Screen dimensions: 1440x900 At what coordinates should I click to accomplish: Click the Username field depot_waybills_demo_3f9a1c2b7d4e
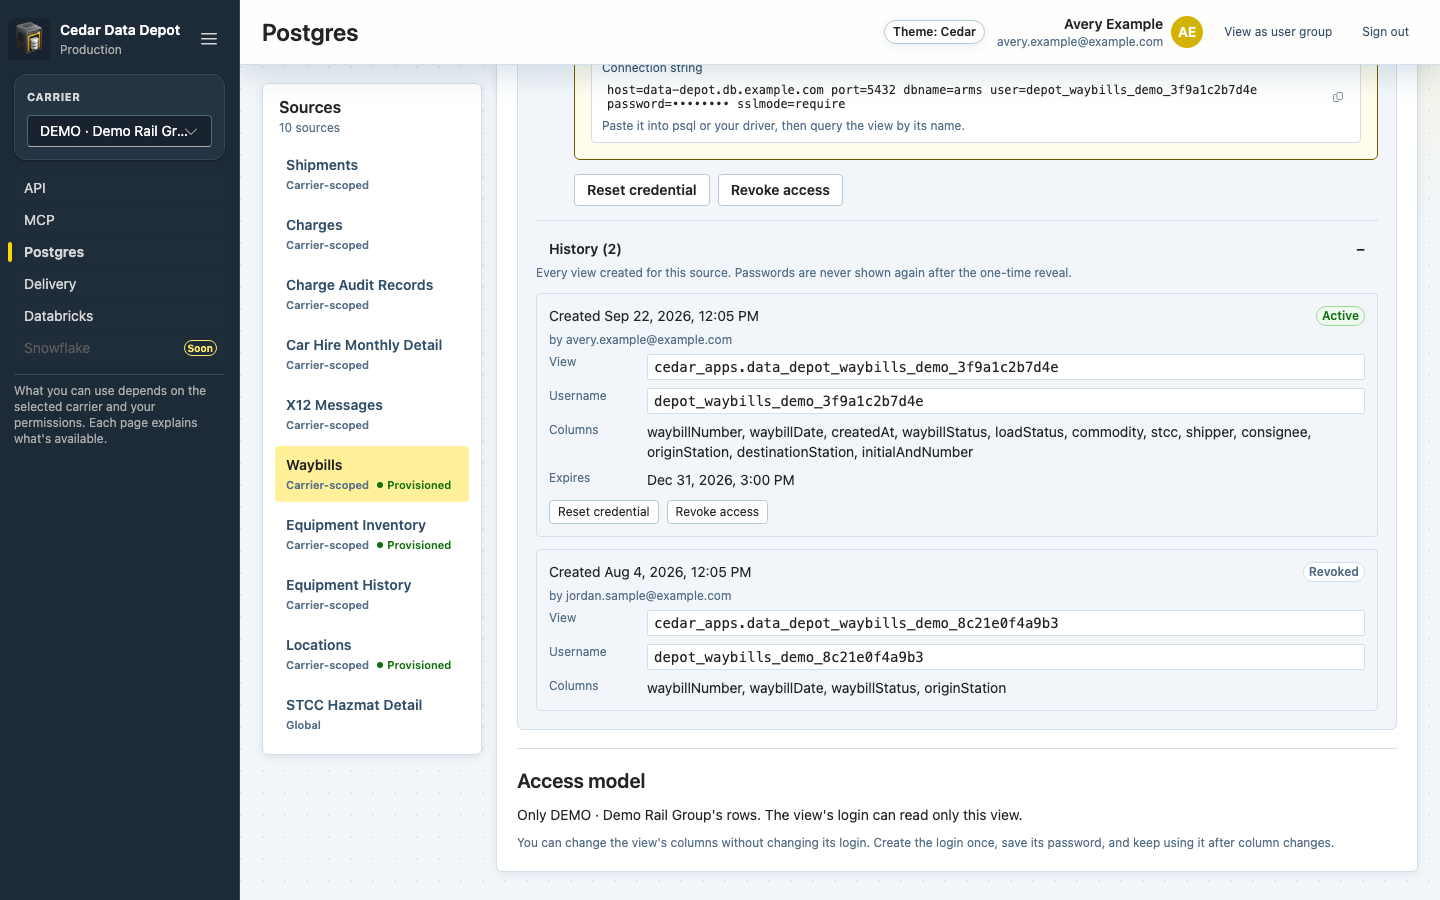click(1006, 401)
